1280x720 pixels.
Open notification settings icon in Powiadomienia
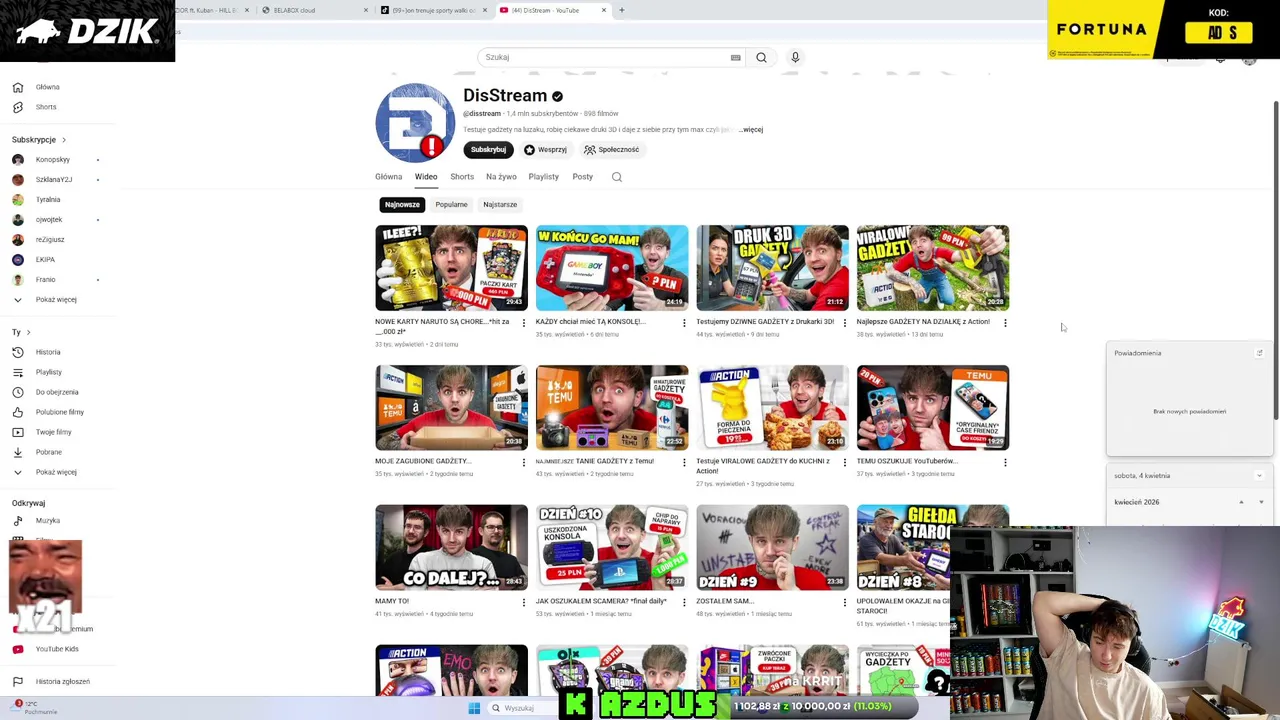1259,353
